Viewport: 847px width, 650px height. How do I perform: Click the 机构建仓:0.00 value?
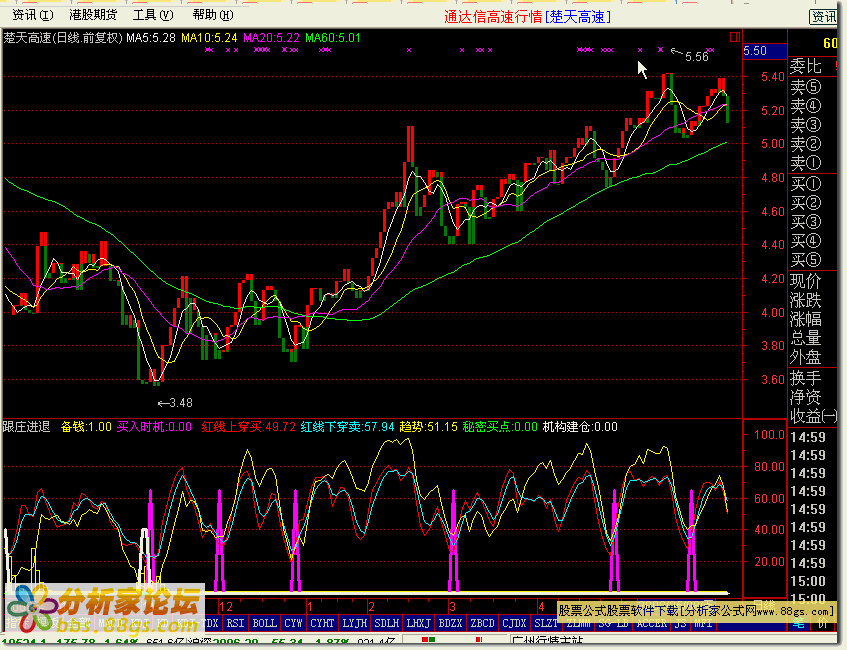pos(580,427)
